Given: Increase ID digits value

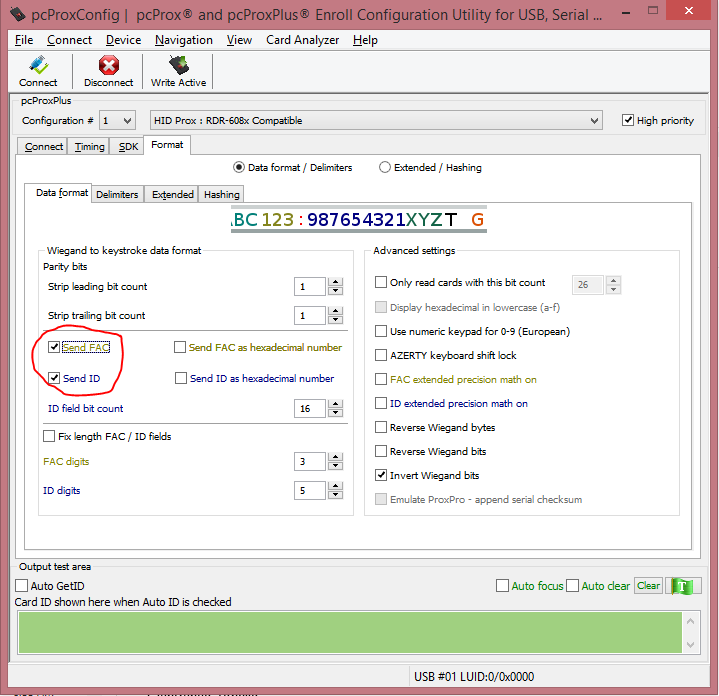Looking at the screenshot, I should tap(336, 486).
